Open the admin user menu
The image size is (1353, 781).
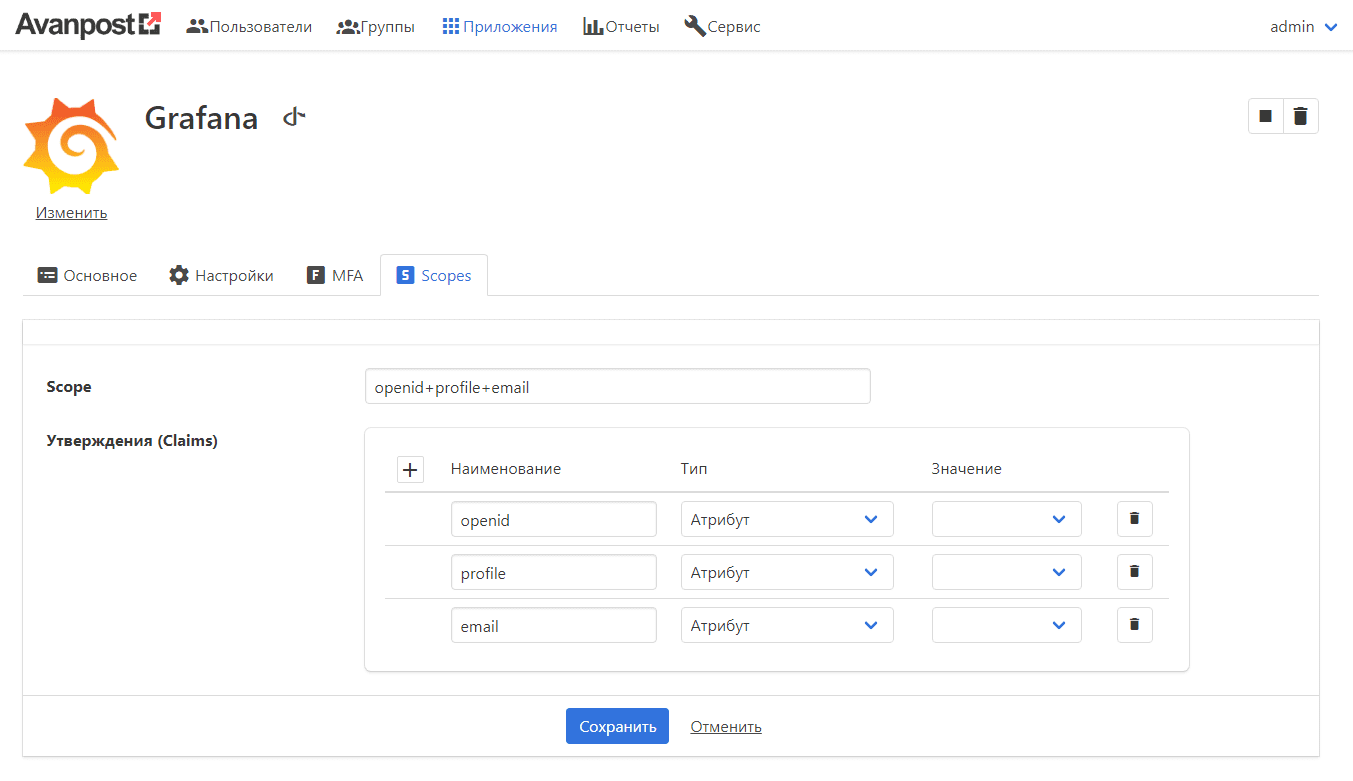pos(1303,27)
